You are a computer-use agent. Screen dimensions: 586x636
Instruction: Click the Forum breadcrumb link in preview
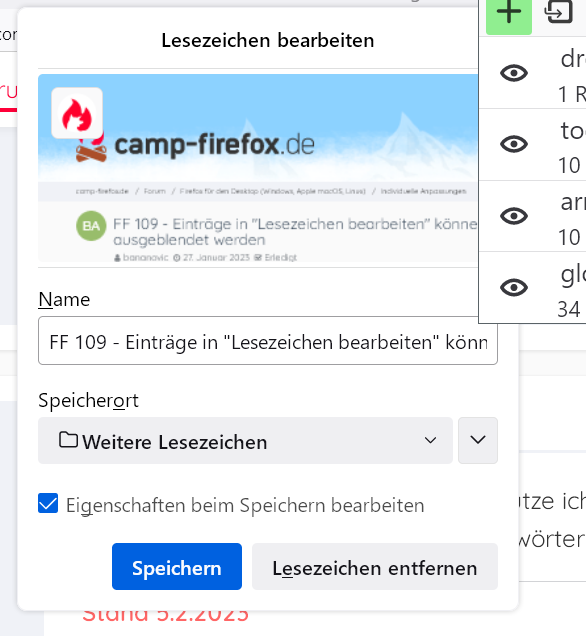coord(155,191)
